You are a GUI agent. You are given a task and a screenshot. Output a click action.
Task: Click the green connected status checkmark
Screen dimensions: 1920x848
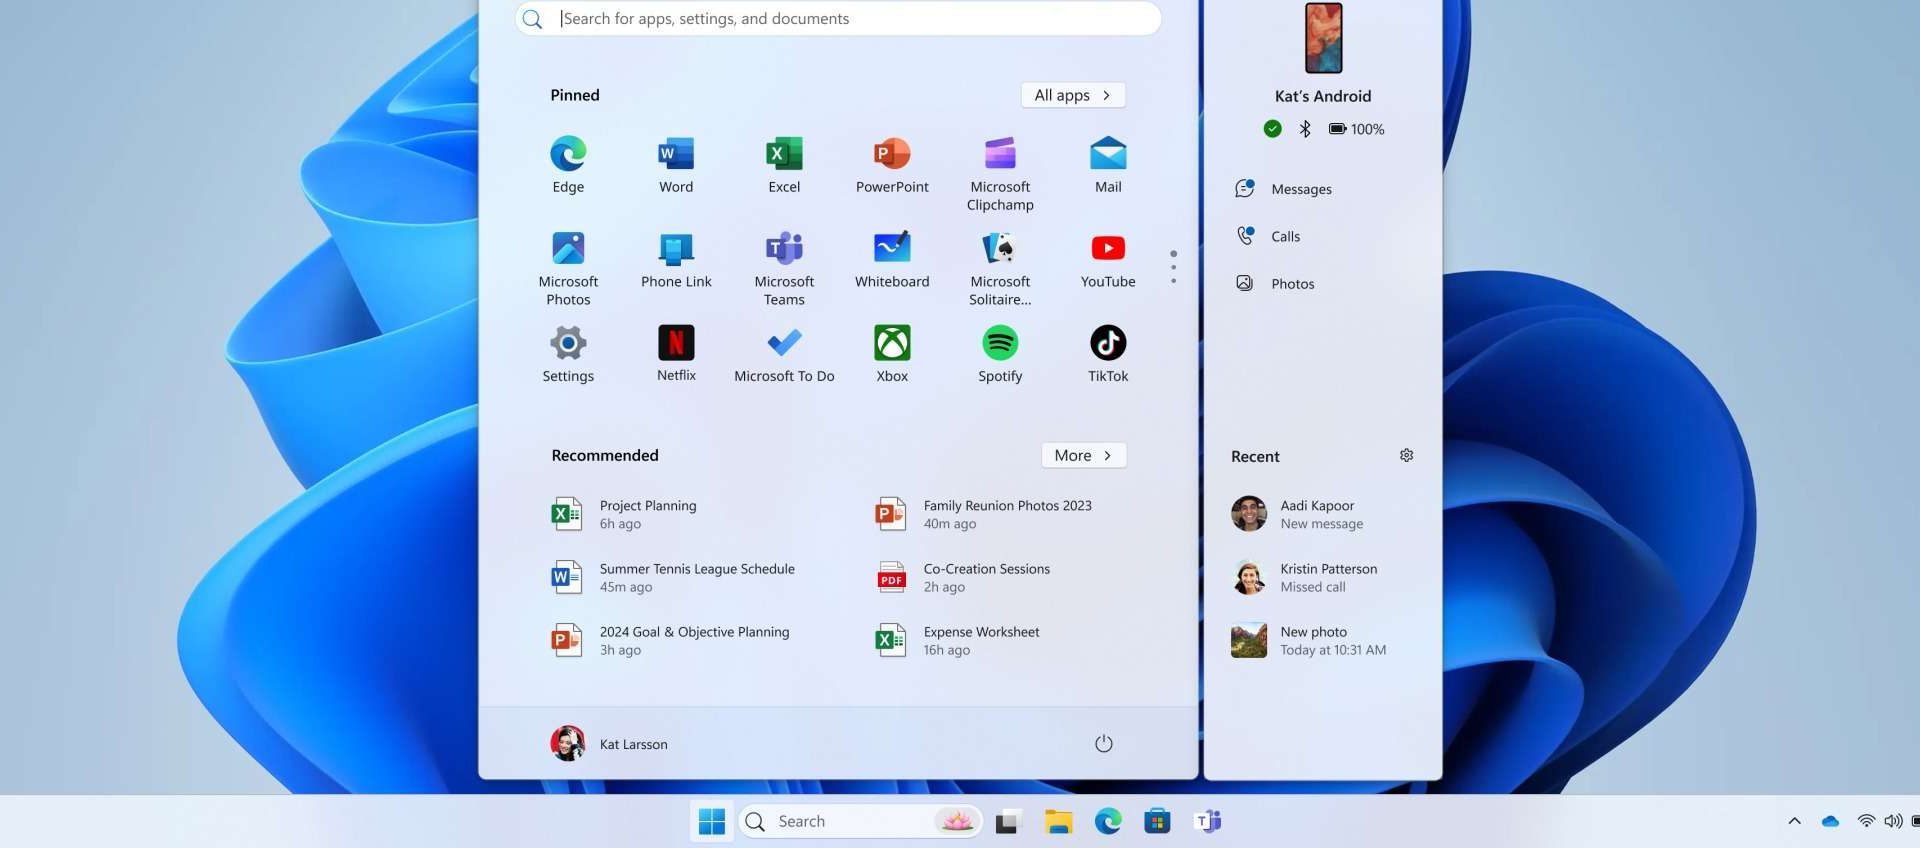point(1272,128)
